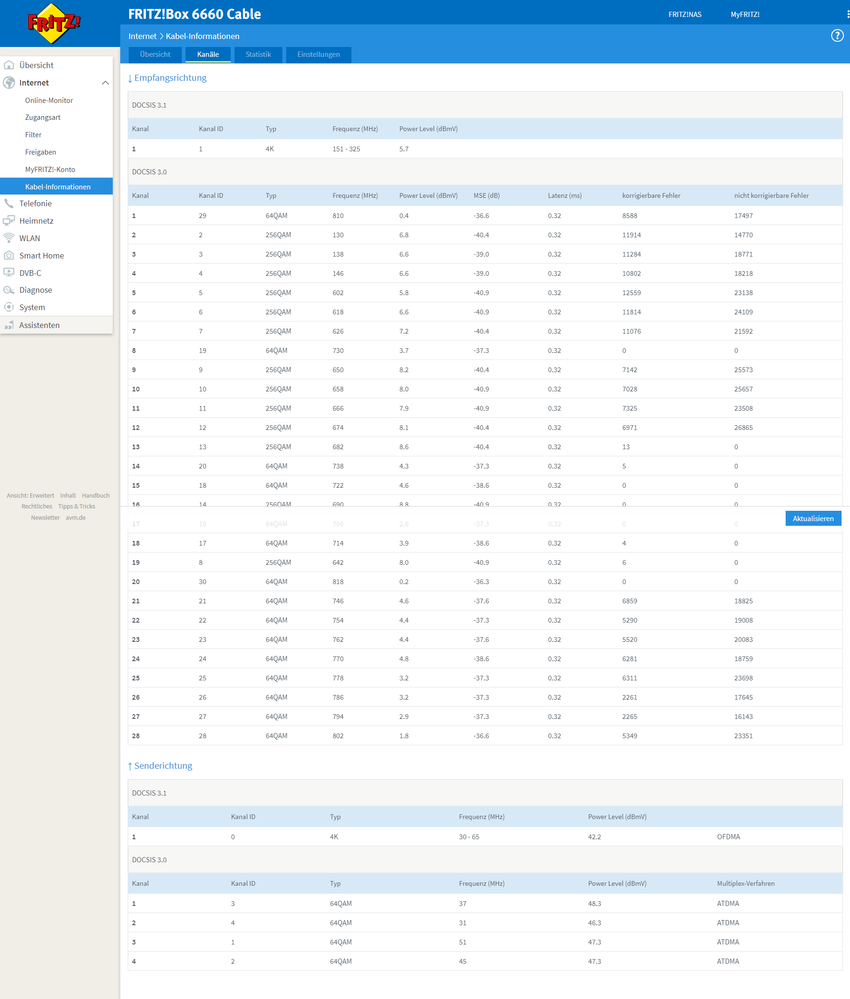Open Assistenten in the sidebar
This screenshot has height=999, width=850.
(39, 325)
